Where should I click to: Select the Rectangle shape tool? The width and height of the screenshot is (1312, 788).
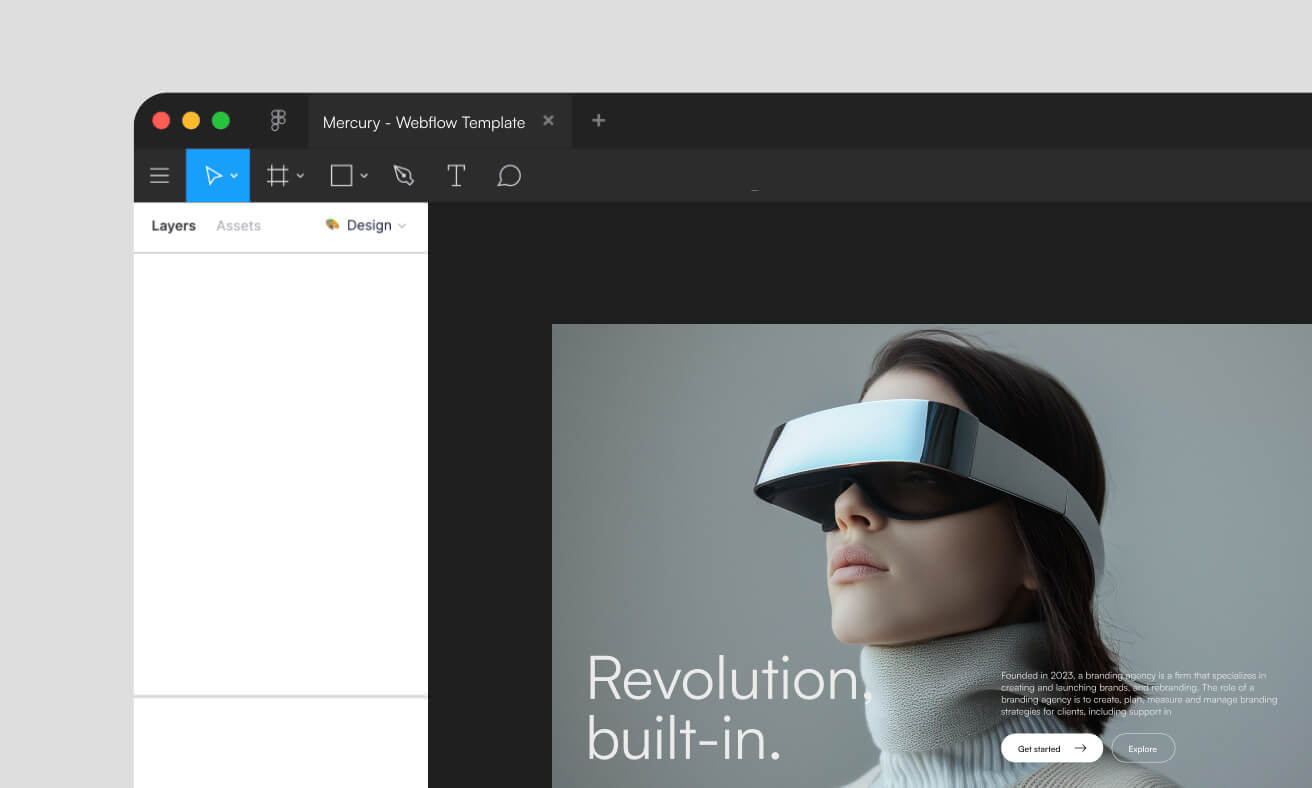coord(340,175)
